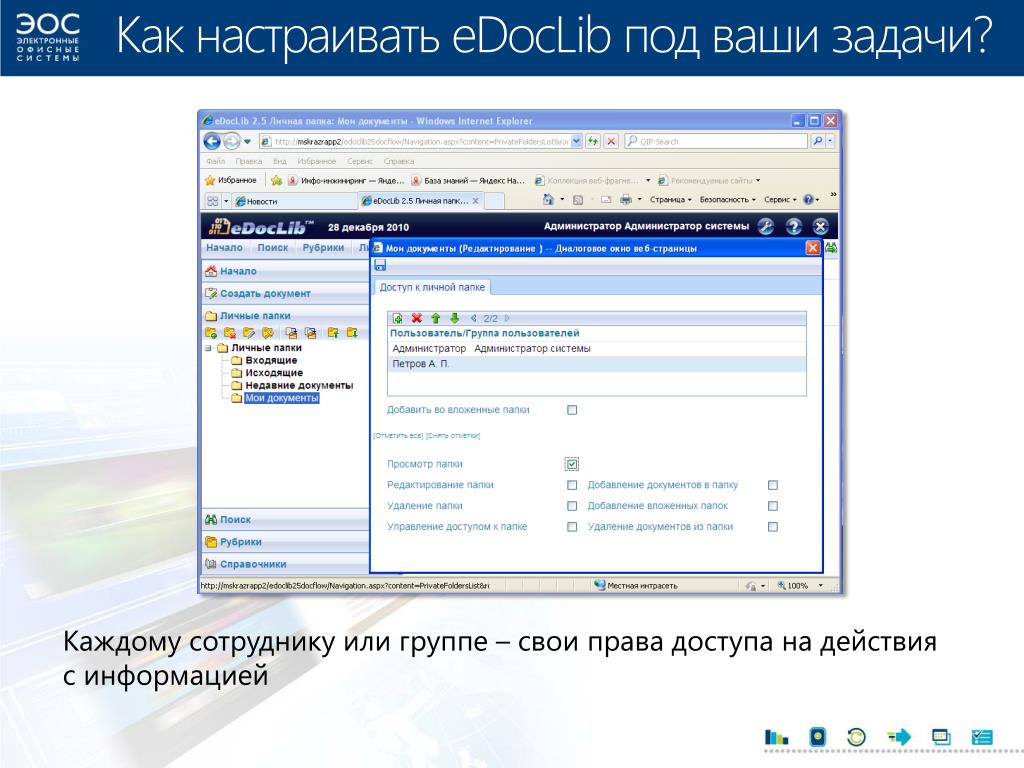The image size is (1024, 768).
Task: Open search provider dropdown arrow
Action: pos(830,141)
